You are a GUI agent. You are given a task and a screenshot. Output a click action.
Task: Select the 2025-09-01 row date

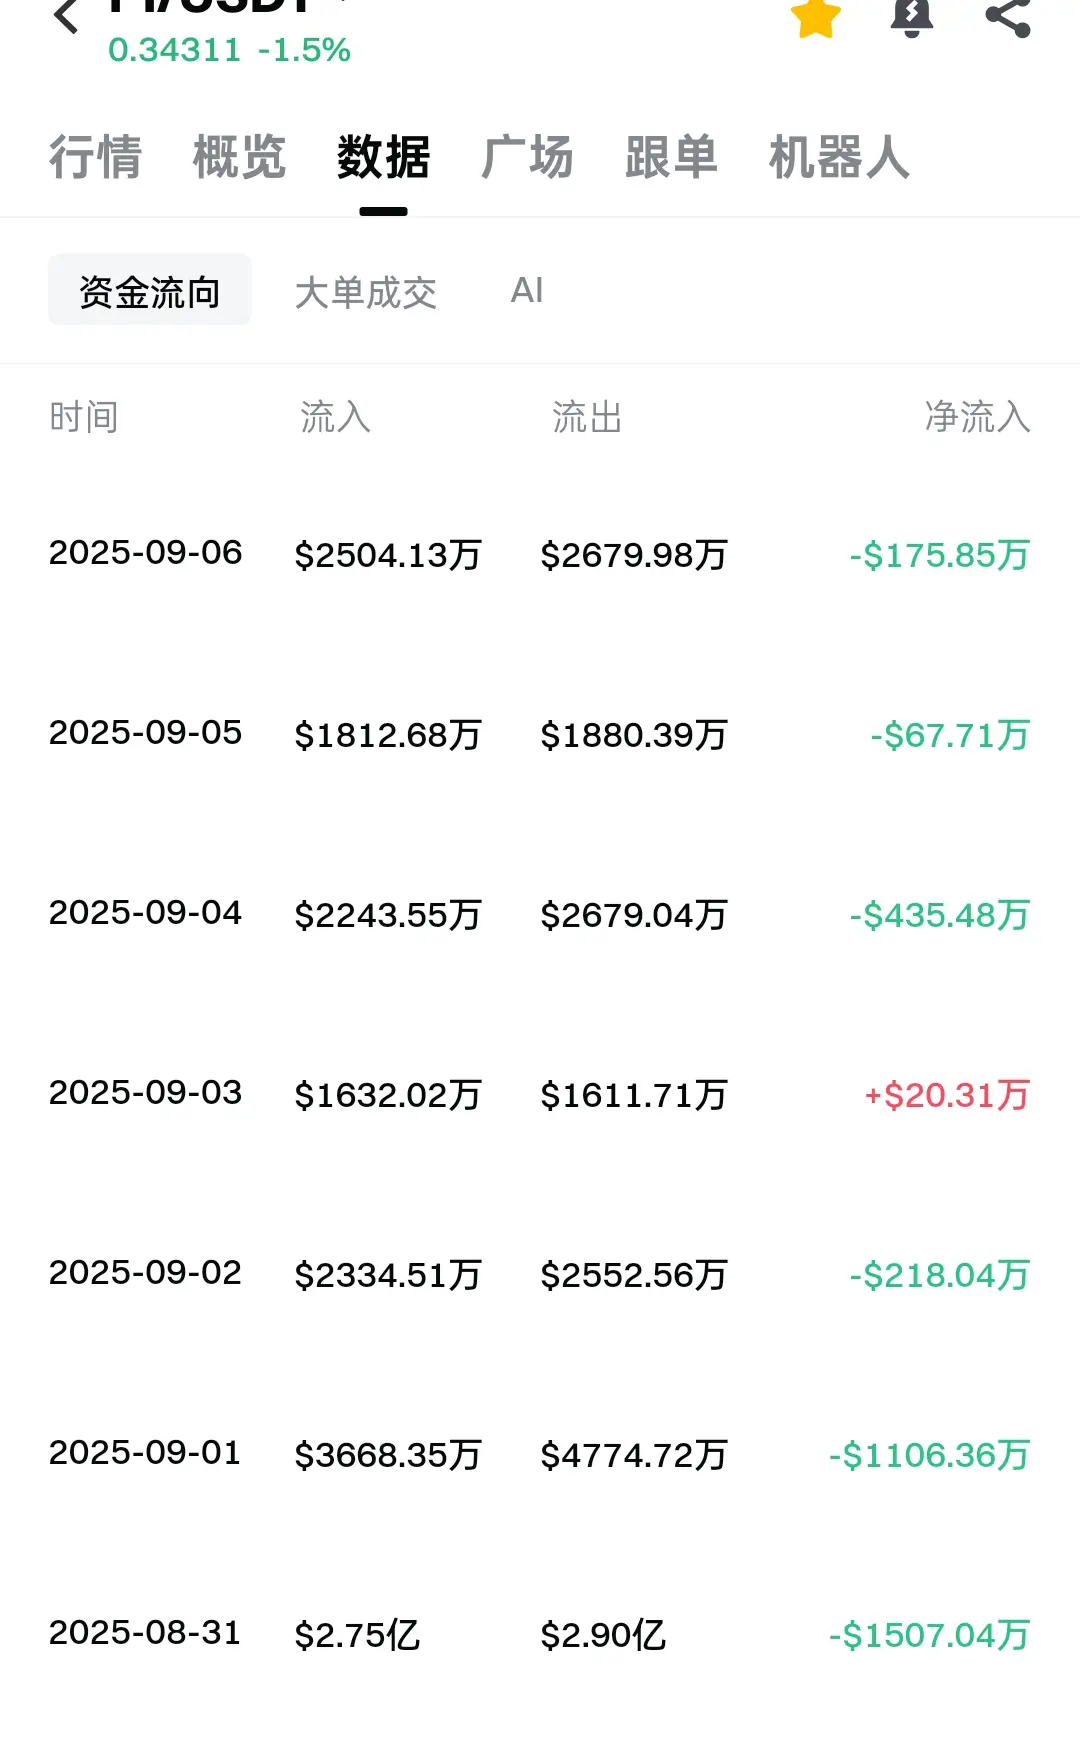(145, 1452)
